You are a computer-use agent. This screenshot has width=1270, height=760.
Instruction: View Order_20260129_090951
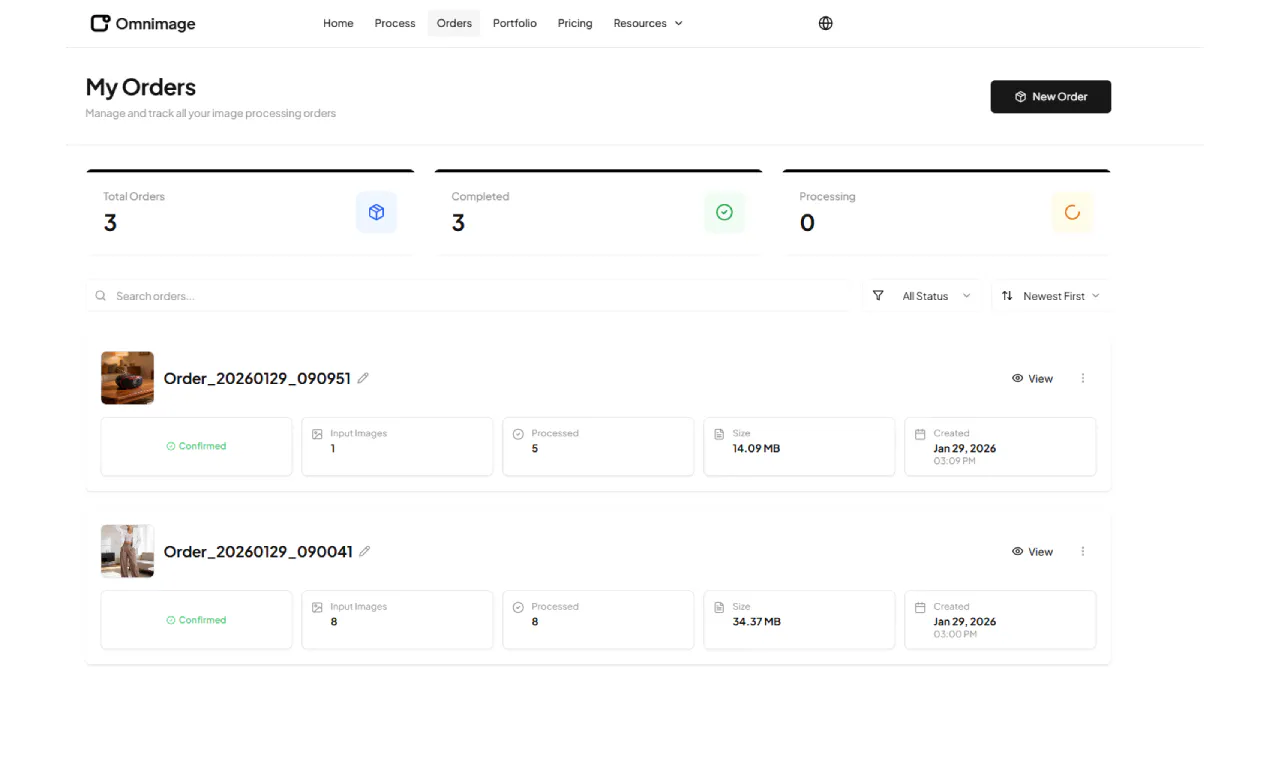point(1032,379)
